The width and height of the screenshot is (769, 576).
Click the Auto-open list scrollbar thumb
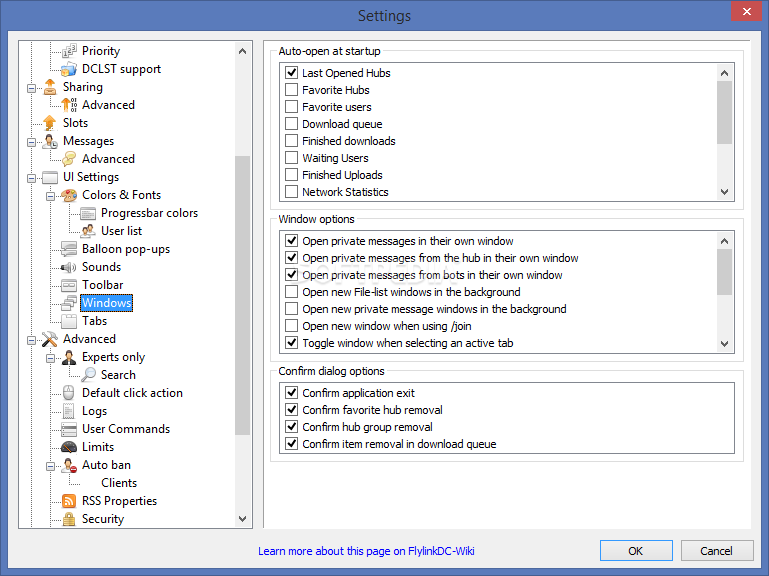[x=724, y=113]
